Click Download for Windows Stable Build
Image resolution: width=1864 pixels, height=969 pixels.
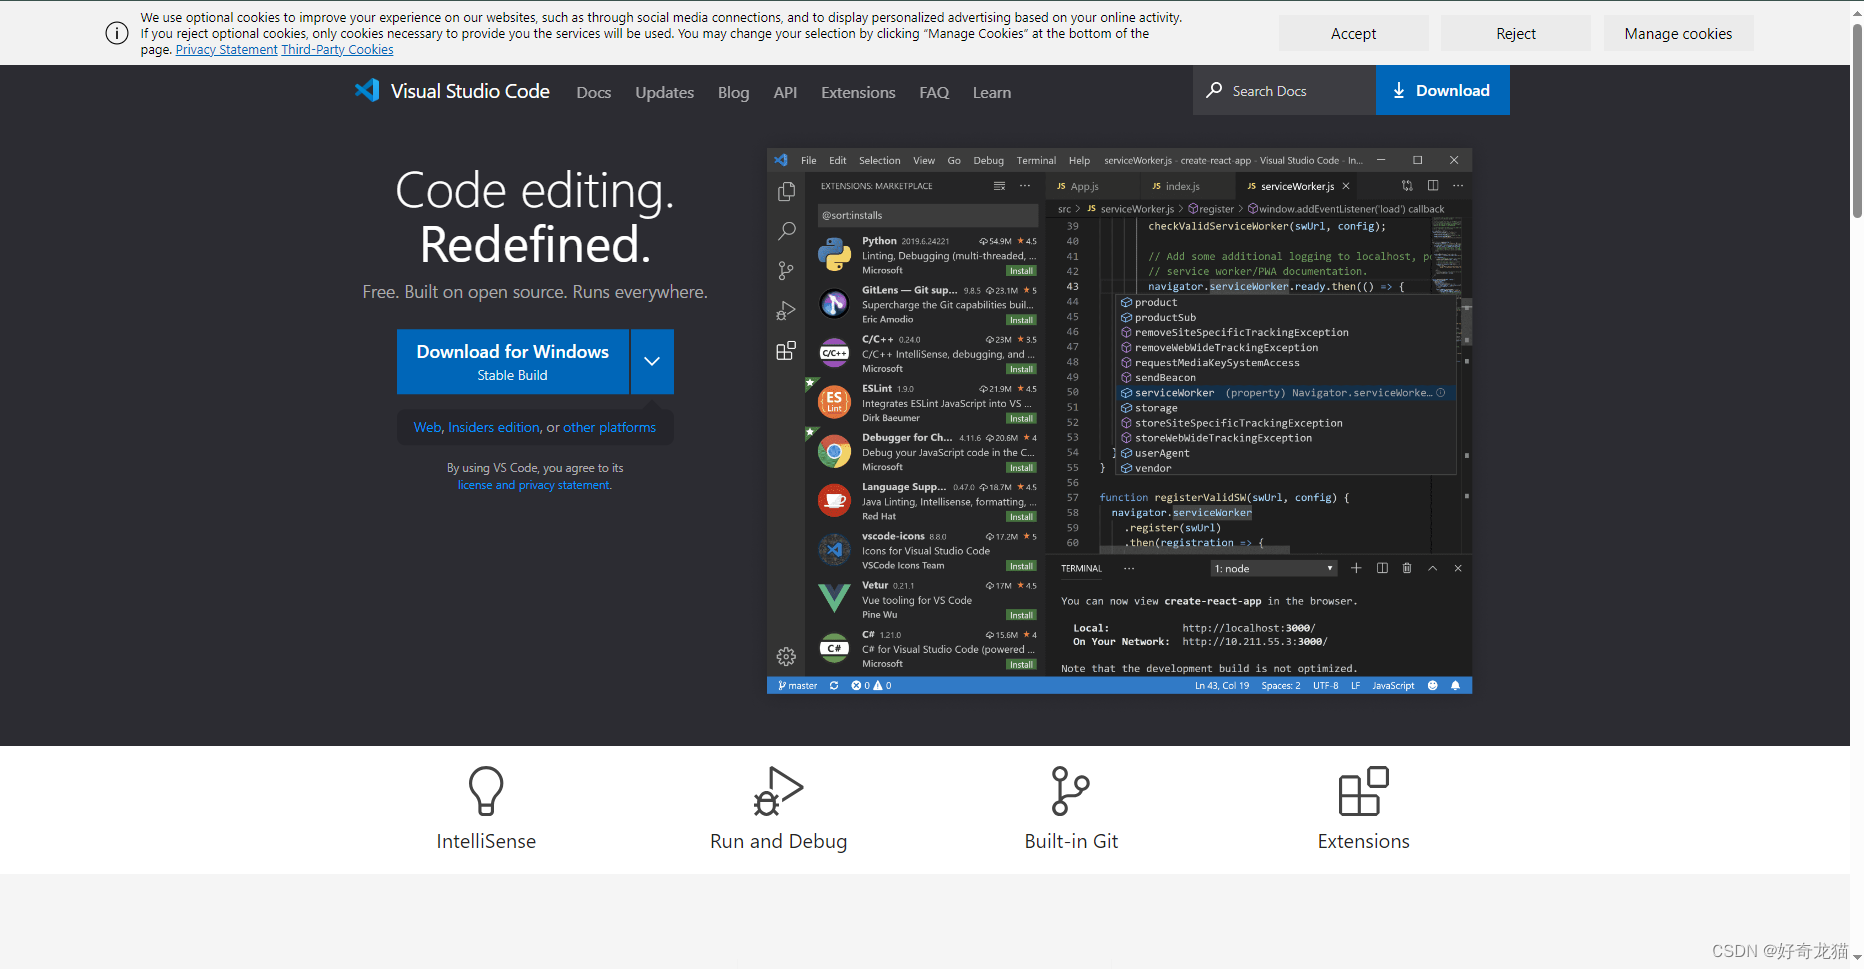[x=513, y=361]
